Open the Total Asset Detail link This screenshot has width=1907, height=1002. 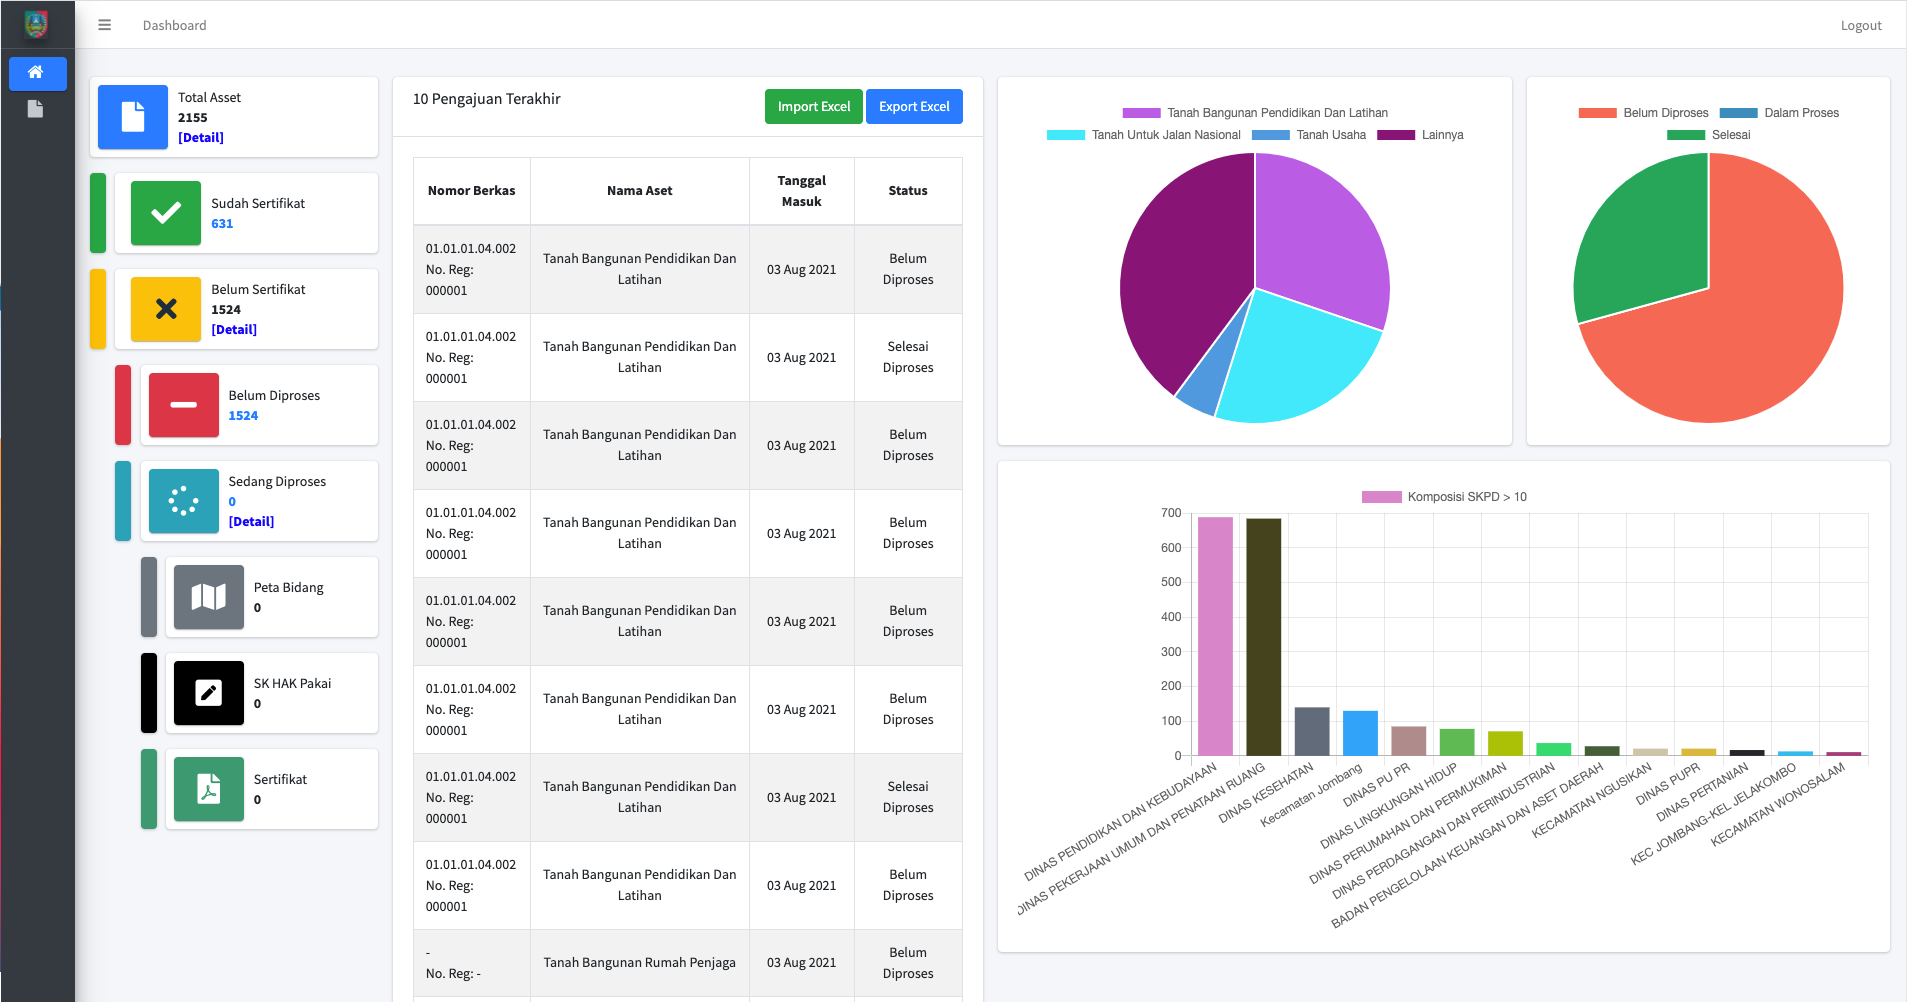pos(201,138)
